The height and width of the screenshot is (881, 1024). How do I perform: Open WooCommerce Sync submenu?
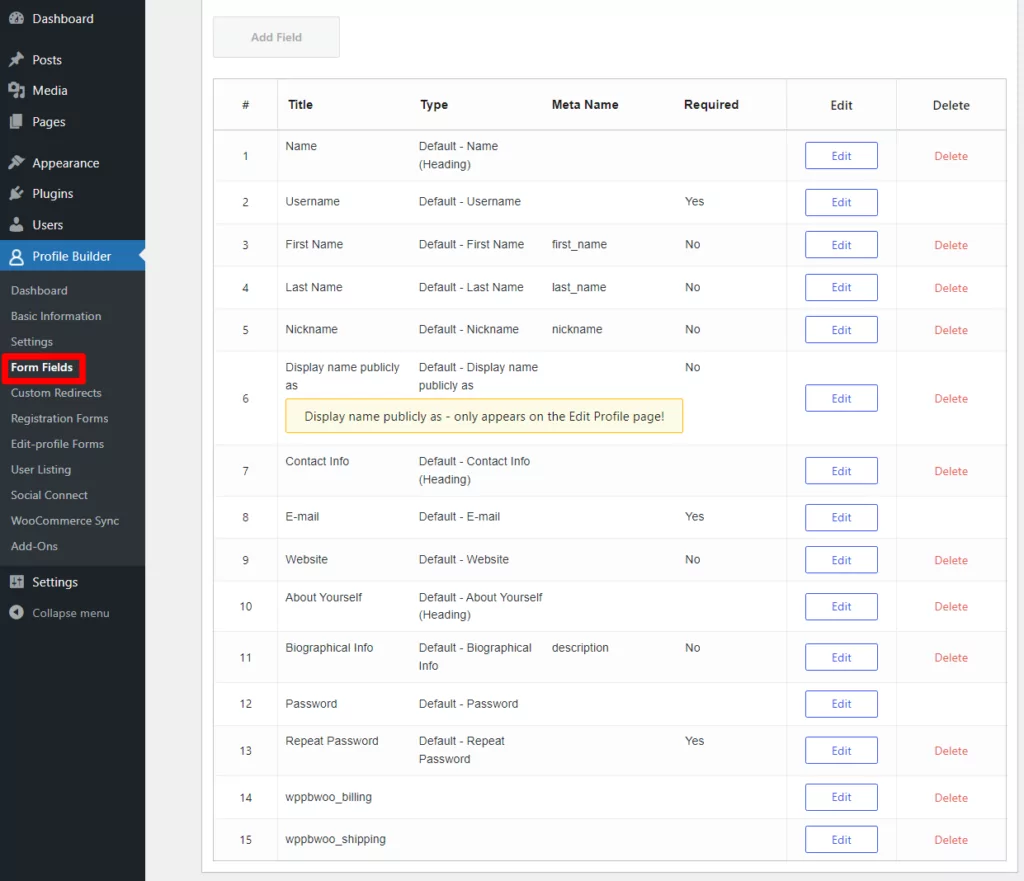click(65, 521)
